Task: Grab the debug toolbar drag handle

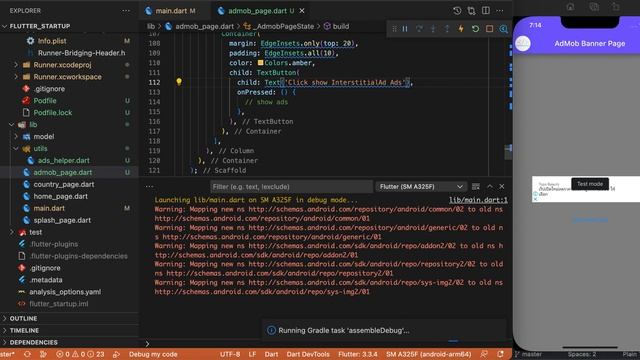Action: tap(394, 29)
